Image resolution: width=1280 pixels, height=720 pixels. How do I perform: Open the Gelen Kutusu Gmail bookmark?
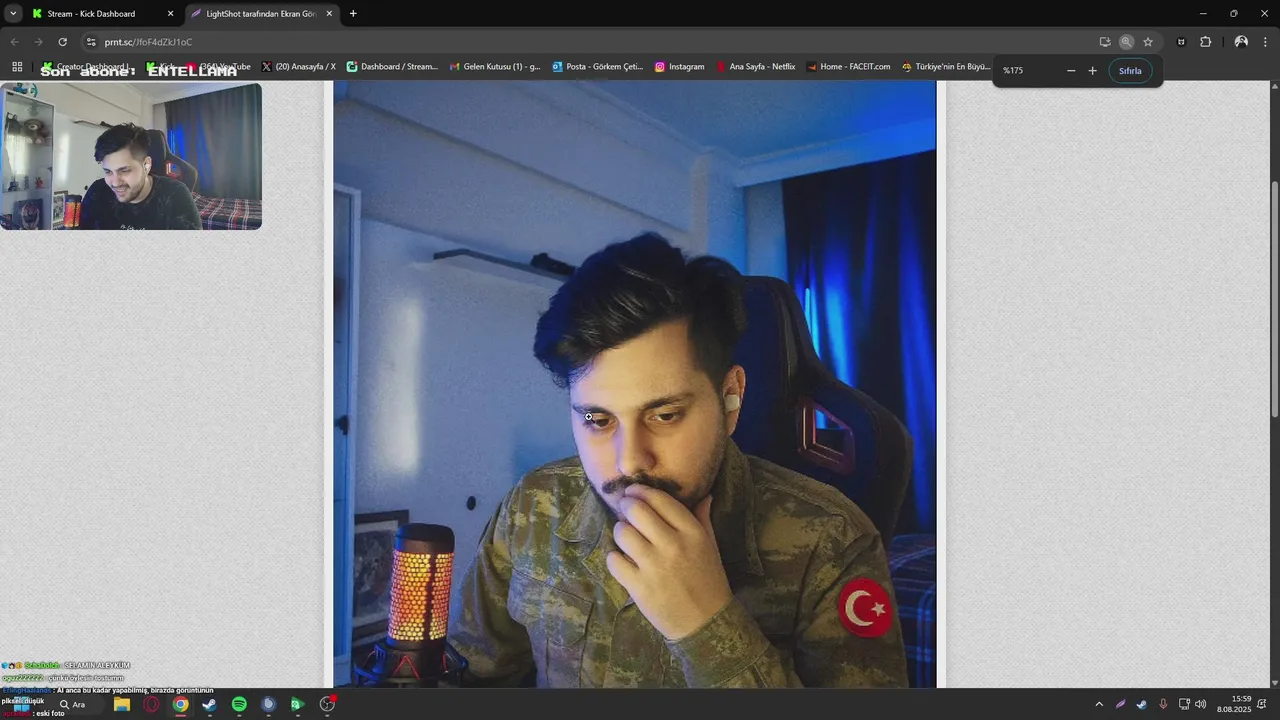click(494, 67)
